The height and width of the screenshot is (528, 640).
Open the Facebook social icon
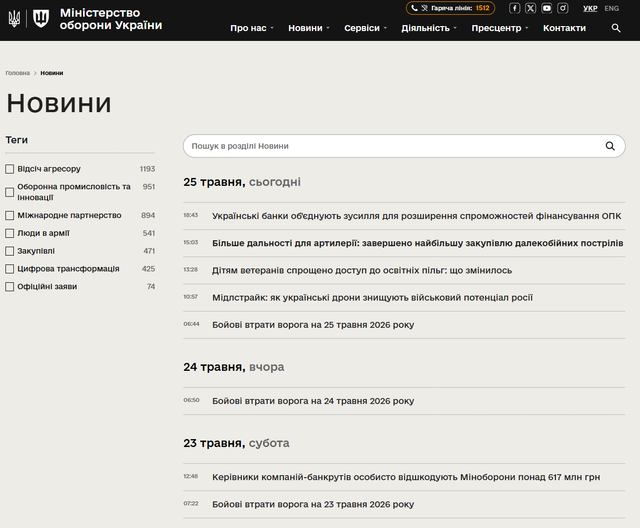pos(514,8)
